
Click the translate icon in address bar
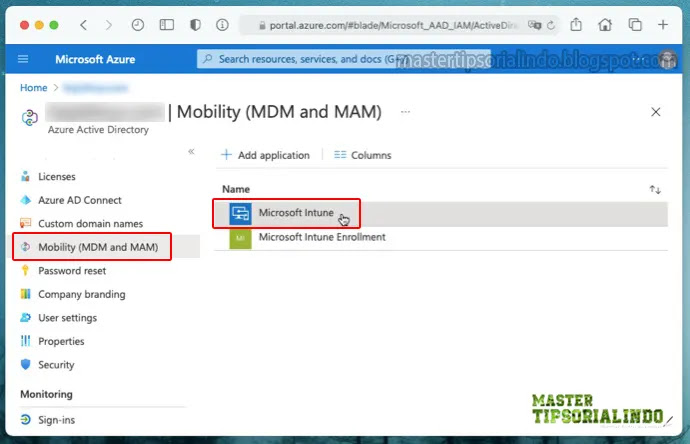pos(535,25)
